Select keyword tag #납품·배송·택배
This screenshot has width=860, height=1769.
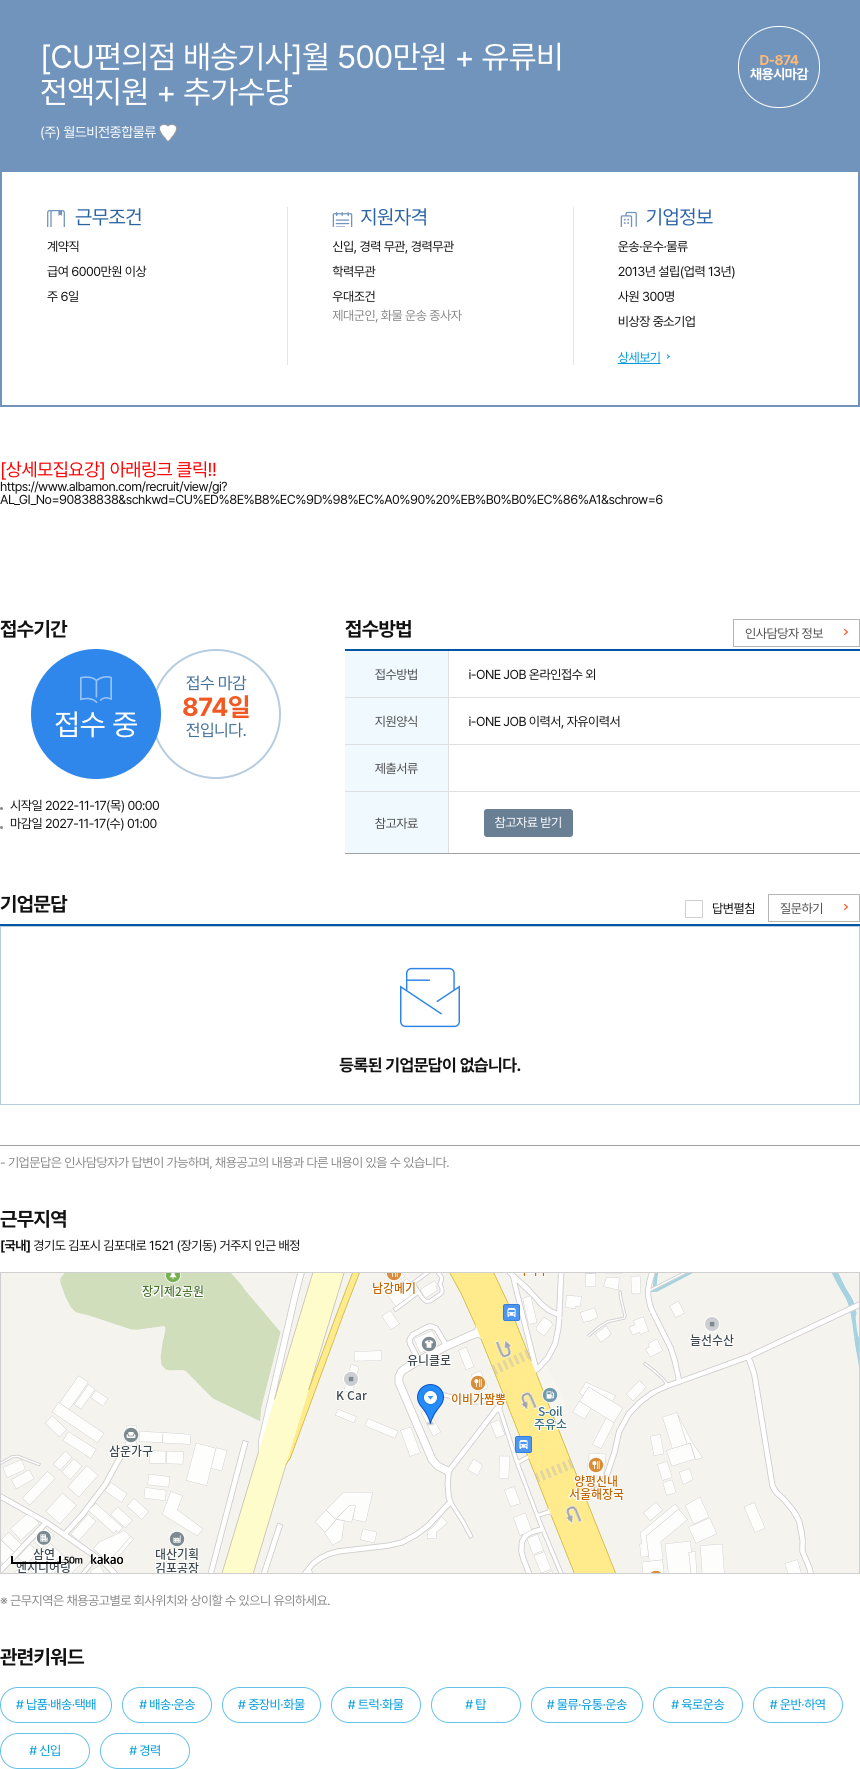point(56,1705)
